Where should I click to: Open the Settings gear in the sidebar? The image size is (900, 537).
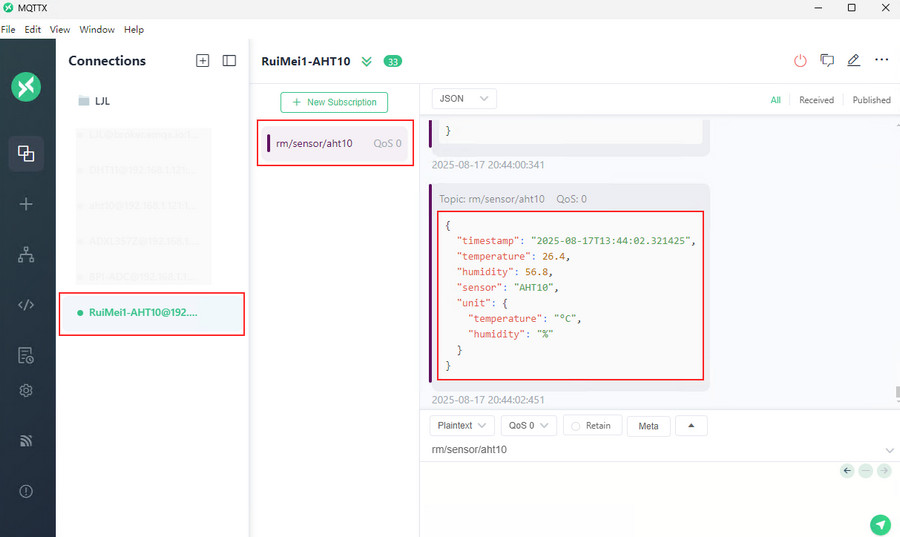(x=26, y=391)
